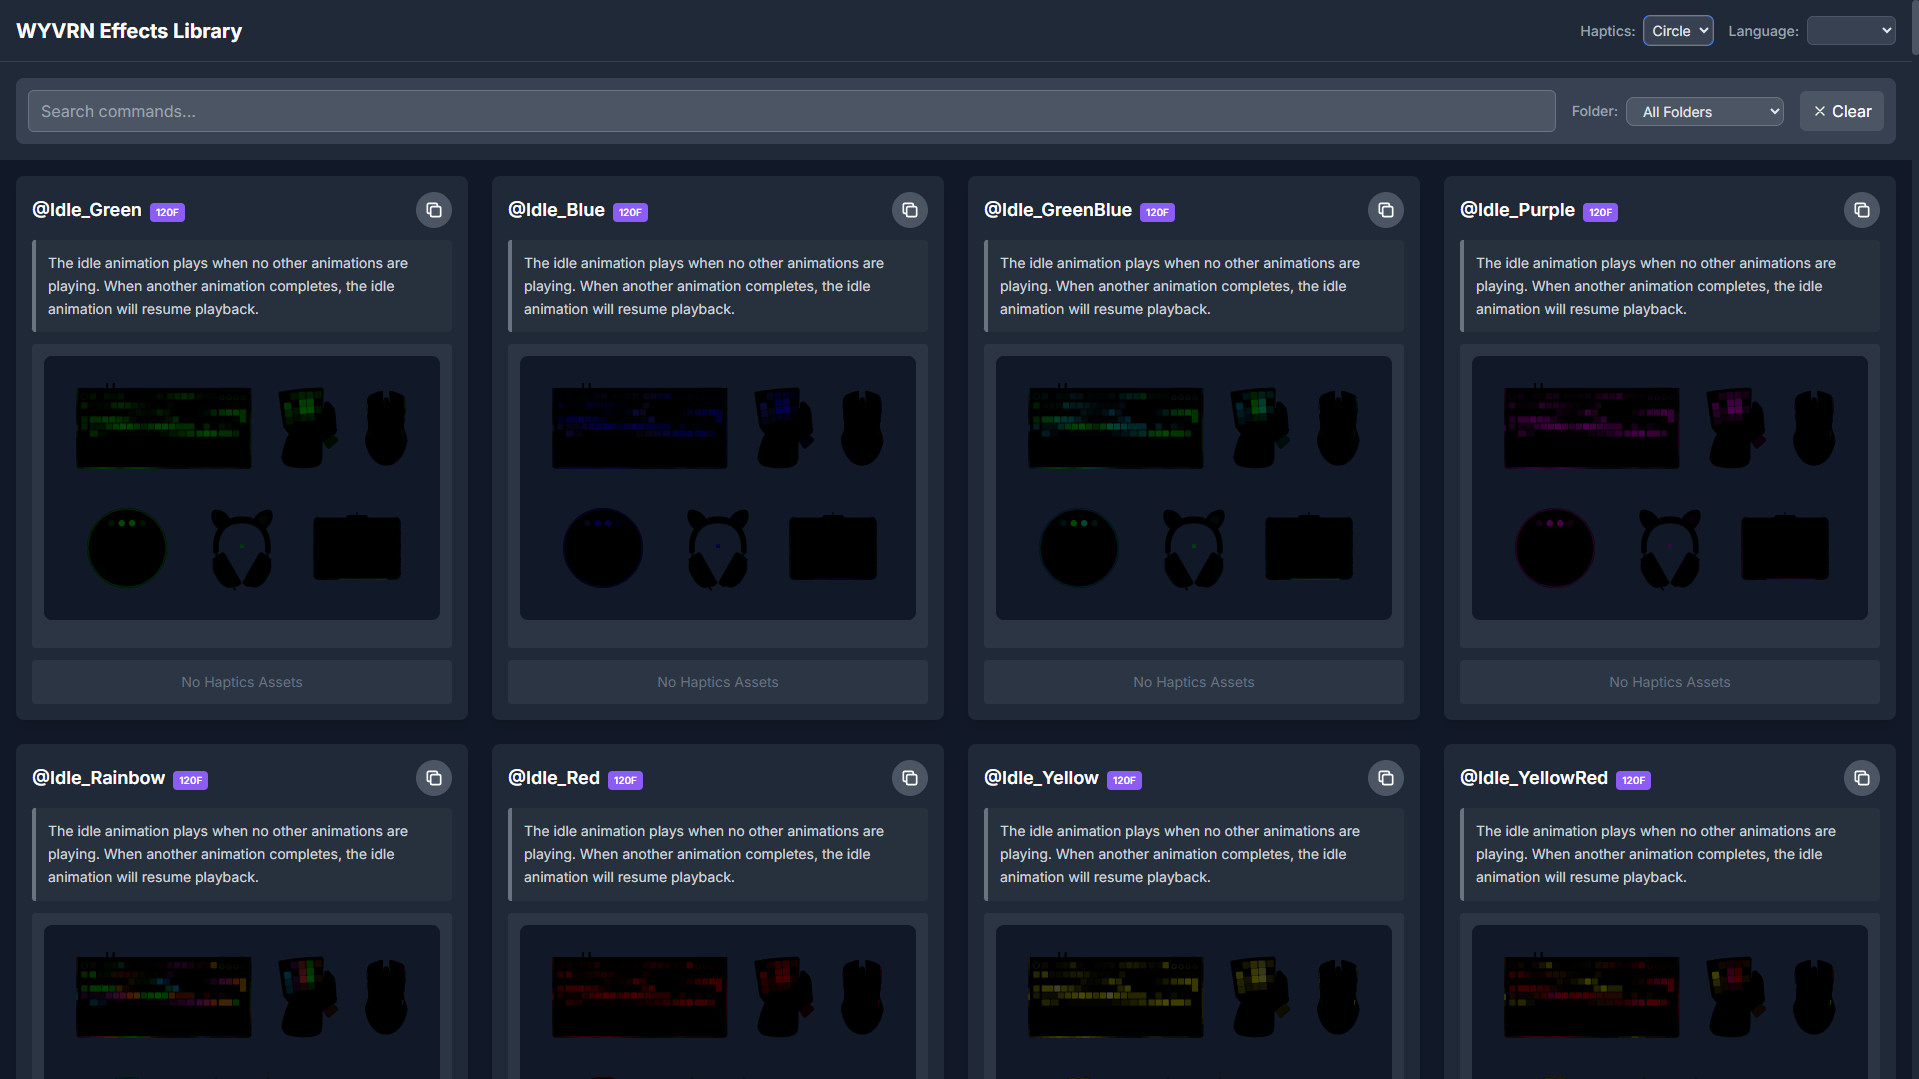Click the @Idle_Yellow device preview image
The width and height of the screenshot is (1919, 1079).
pyautogui.click(x=1193, y=1000)
